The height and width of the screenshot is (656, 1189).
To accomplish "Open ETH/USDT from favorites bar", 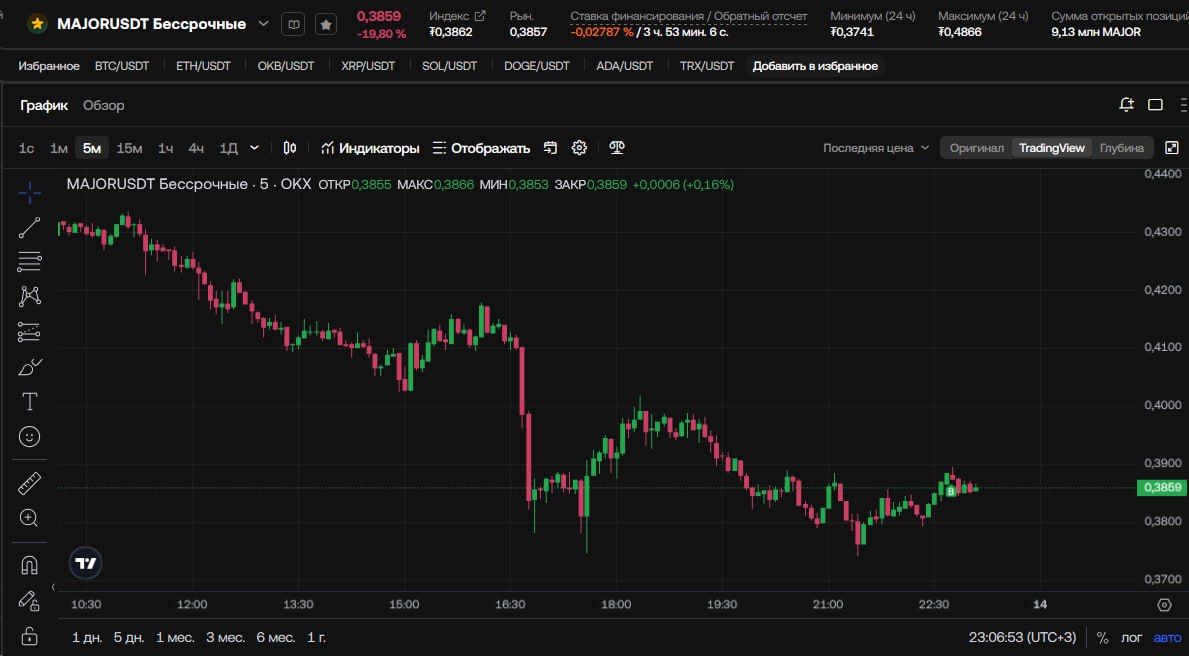I will (x=203, y=66).
